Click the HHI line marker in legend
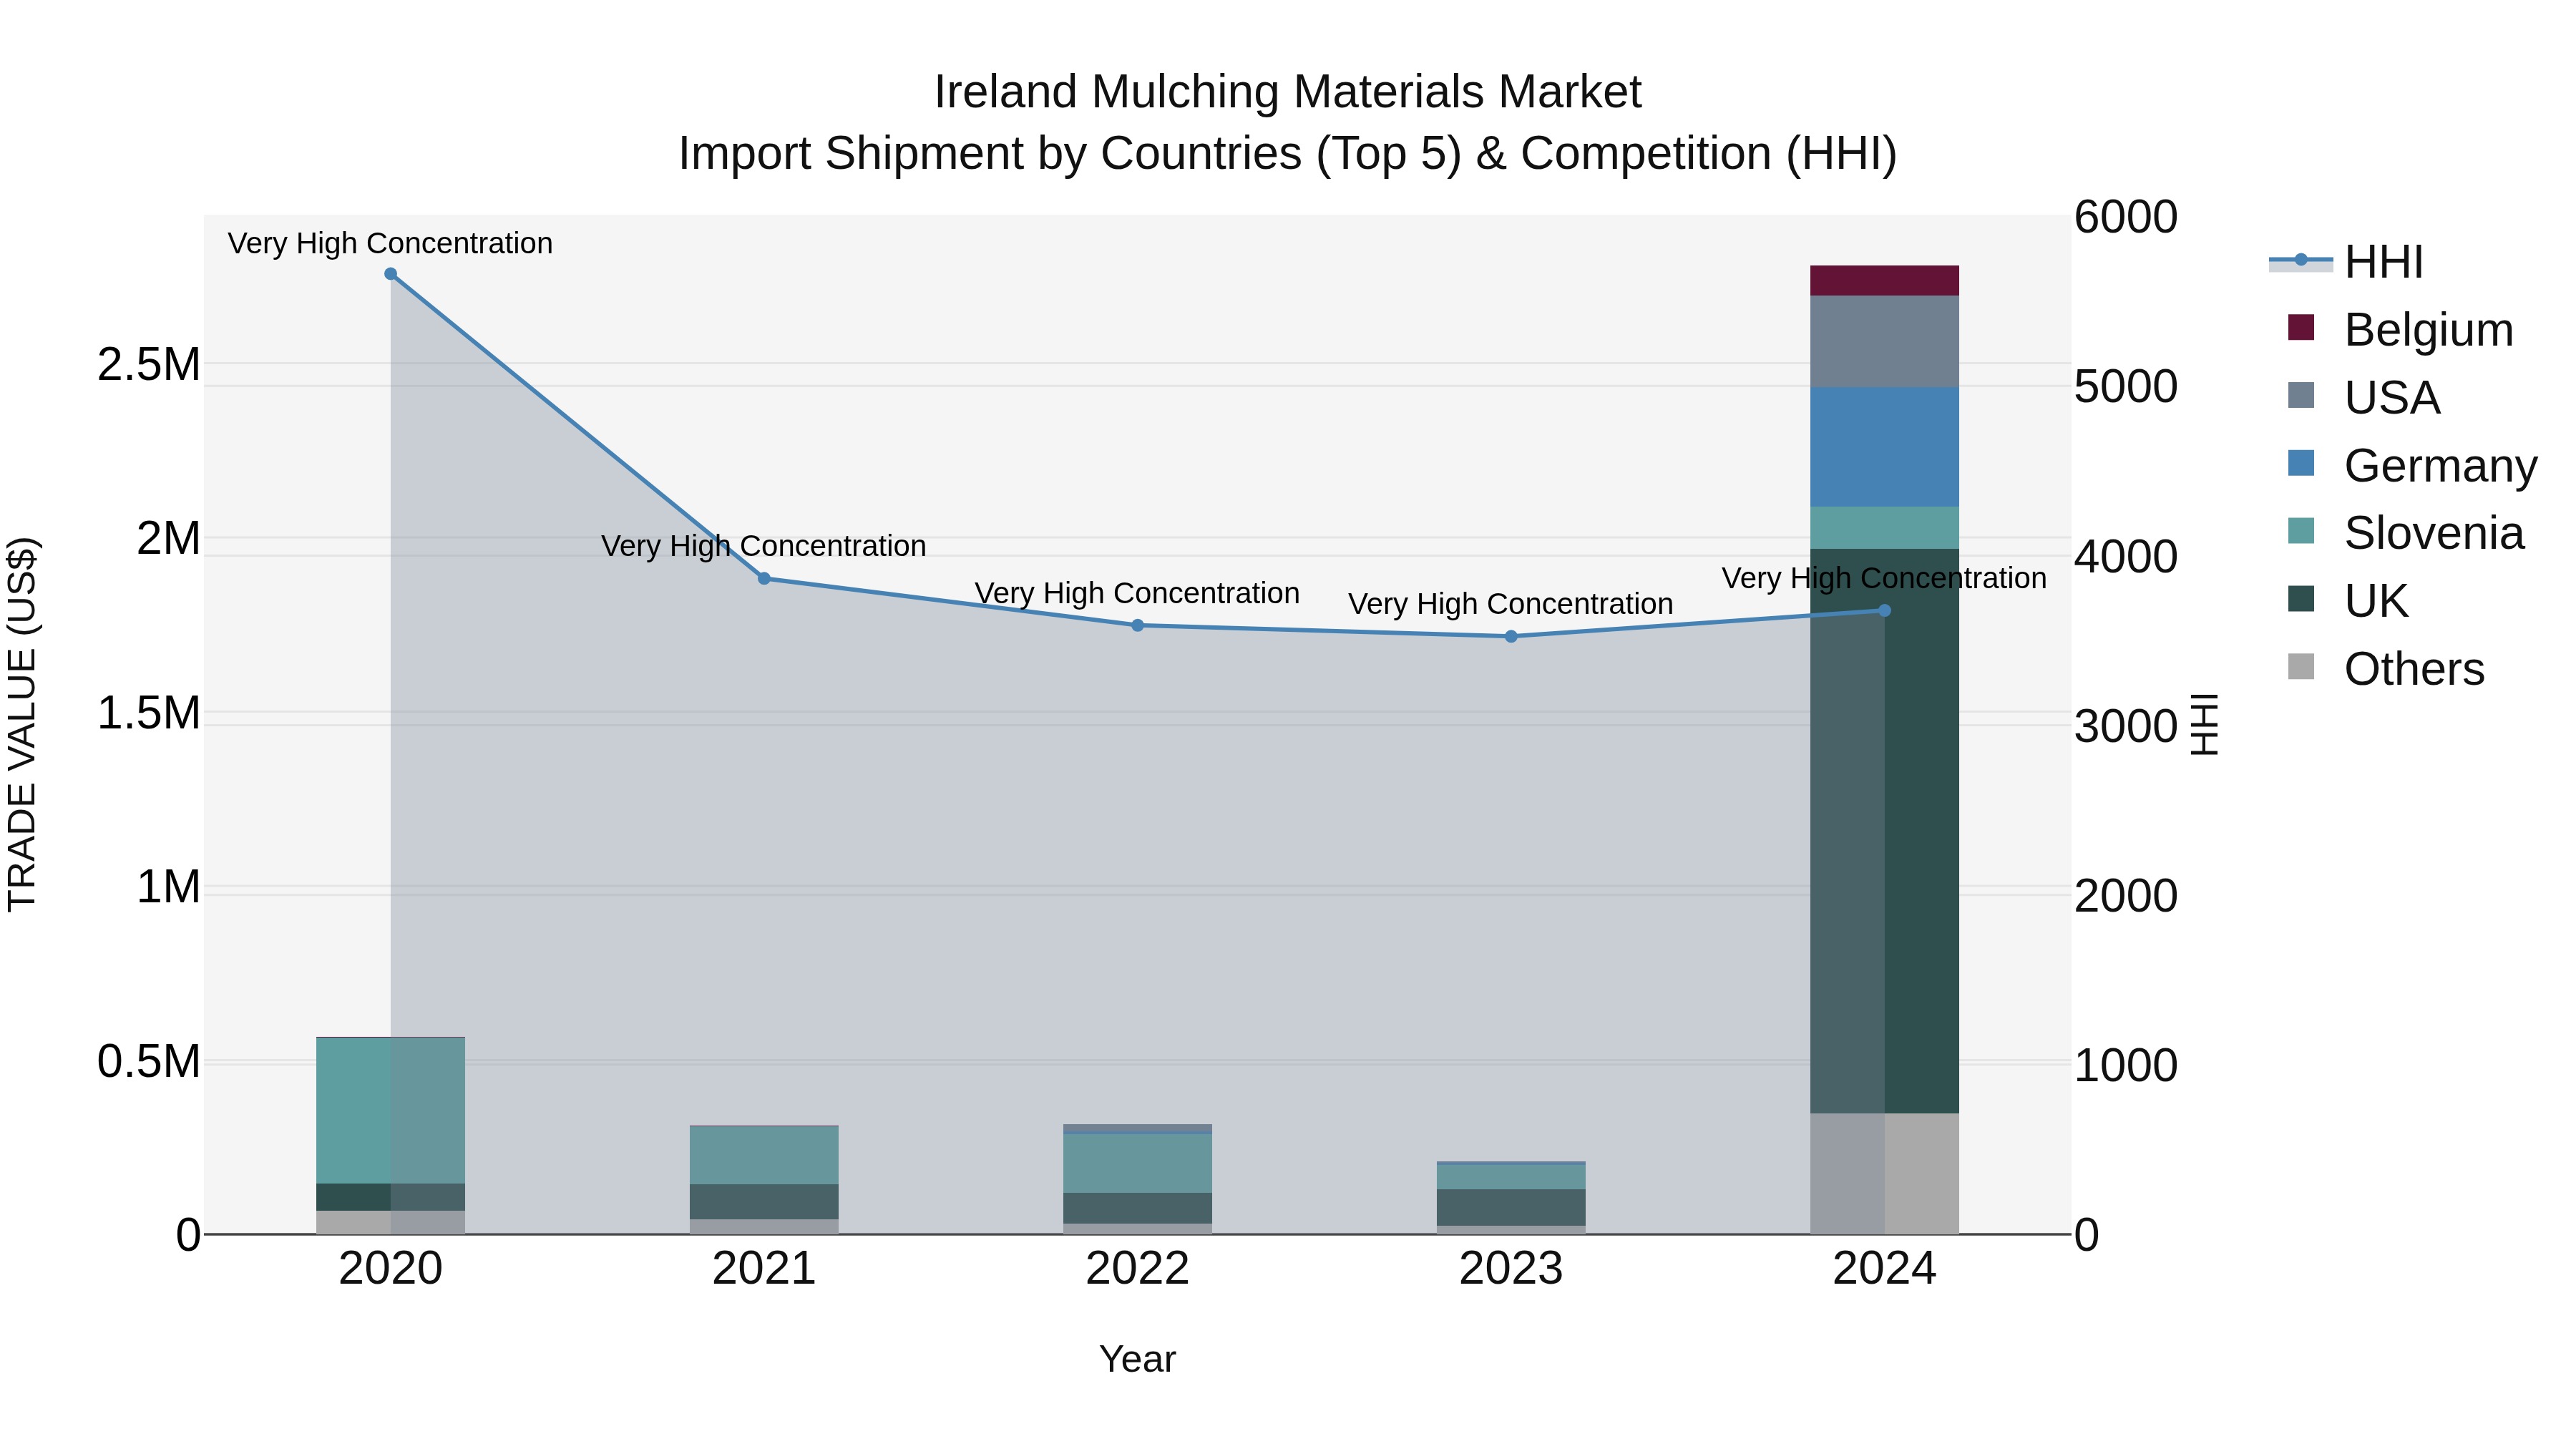This screenshot has width=2576, height=1449. point(2301,260)
